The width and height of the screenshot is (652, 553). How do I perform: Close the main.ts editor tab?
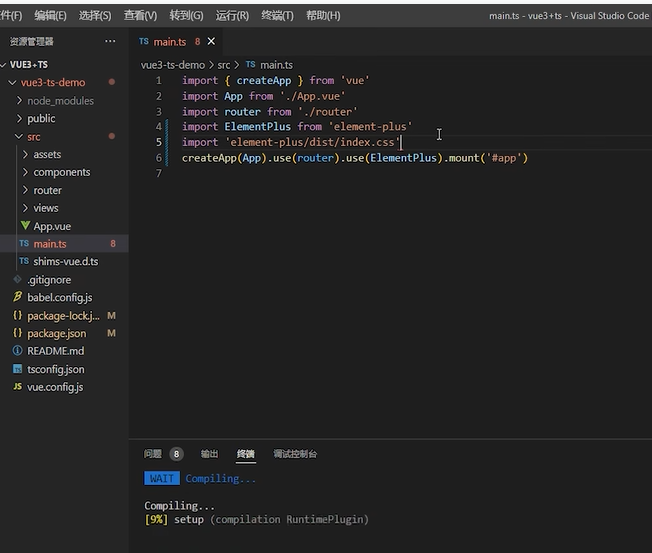tap(211, 41)
